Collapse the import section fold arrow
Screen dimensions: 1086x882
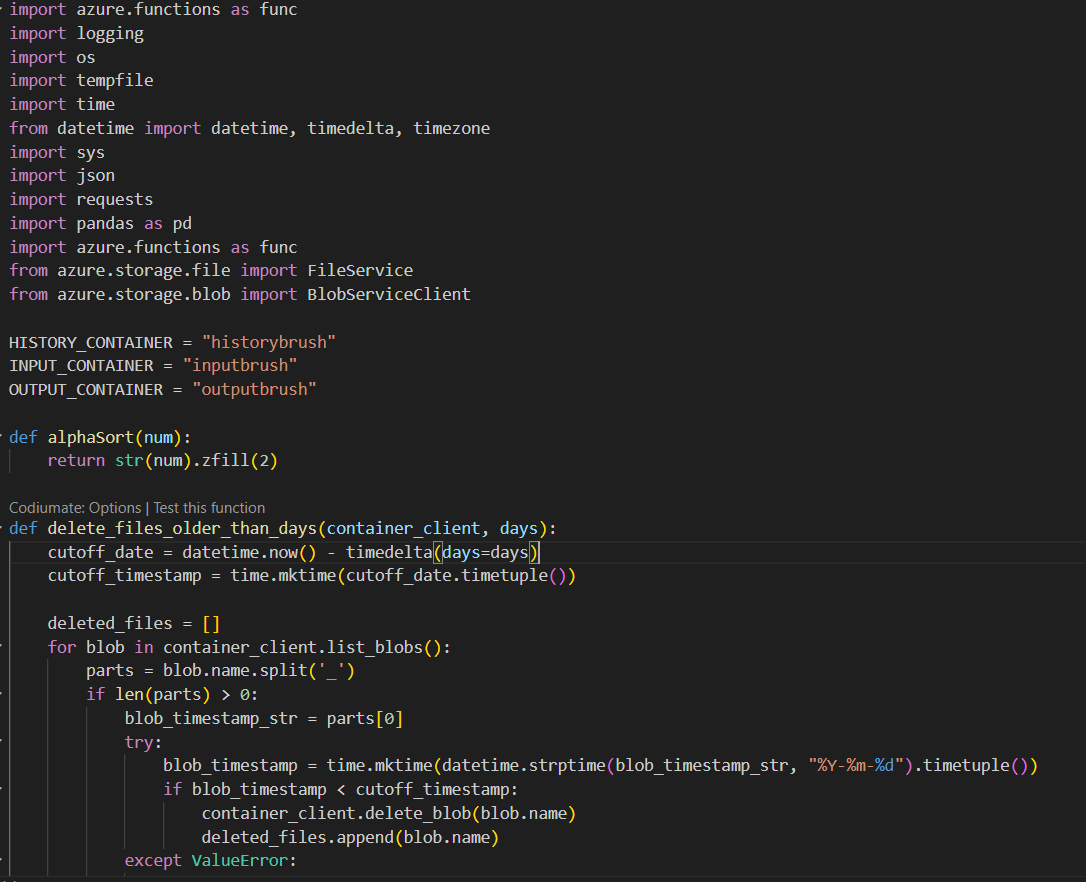2,9
